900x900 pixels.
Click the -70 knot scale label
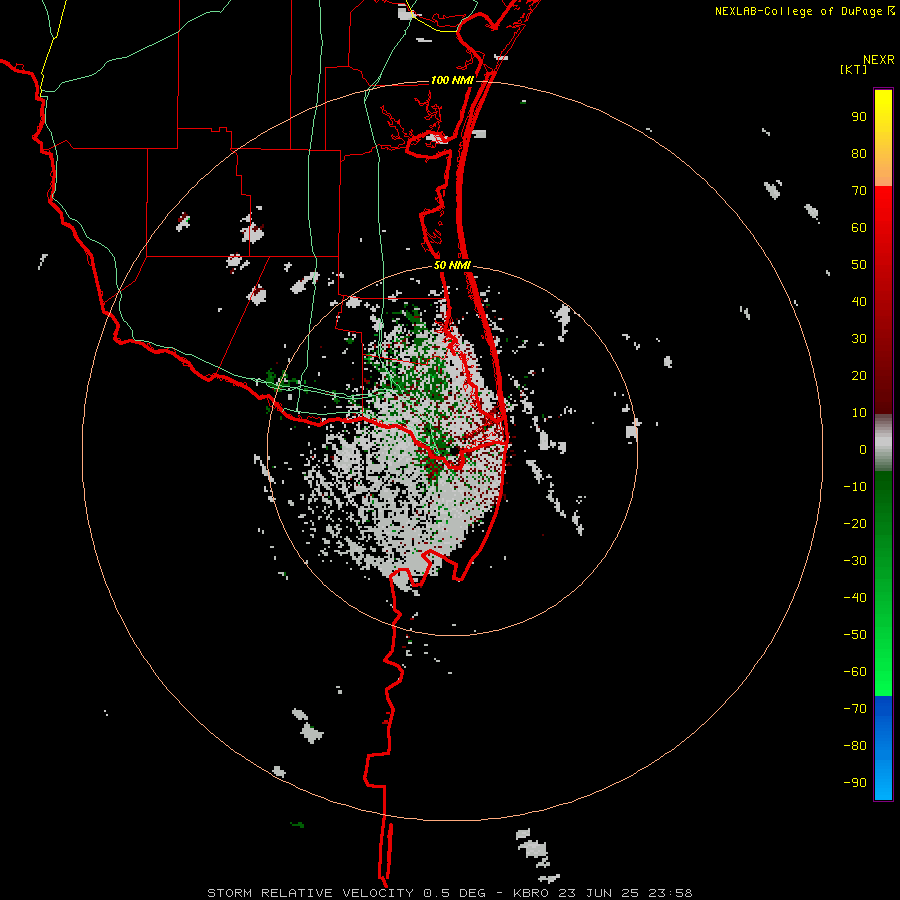[855, 709]
